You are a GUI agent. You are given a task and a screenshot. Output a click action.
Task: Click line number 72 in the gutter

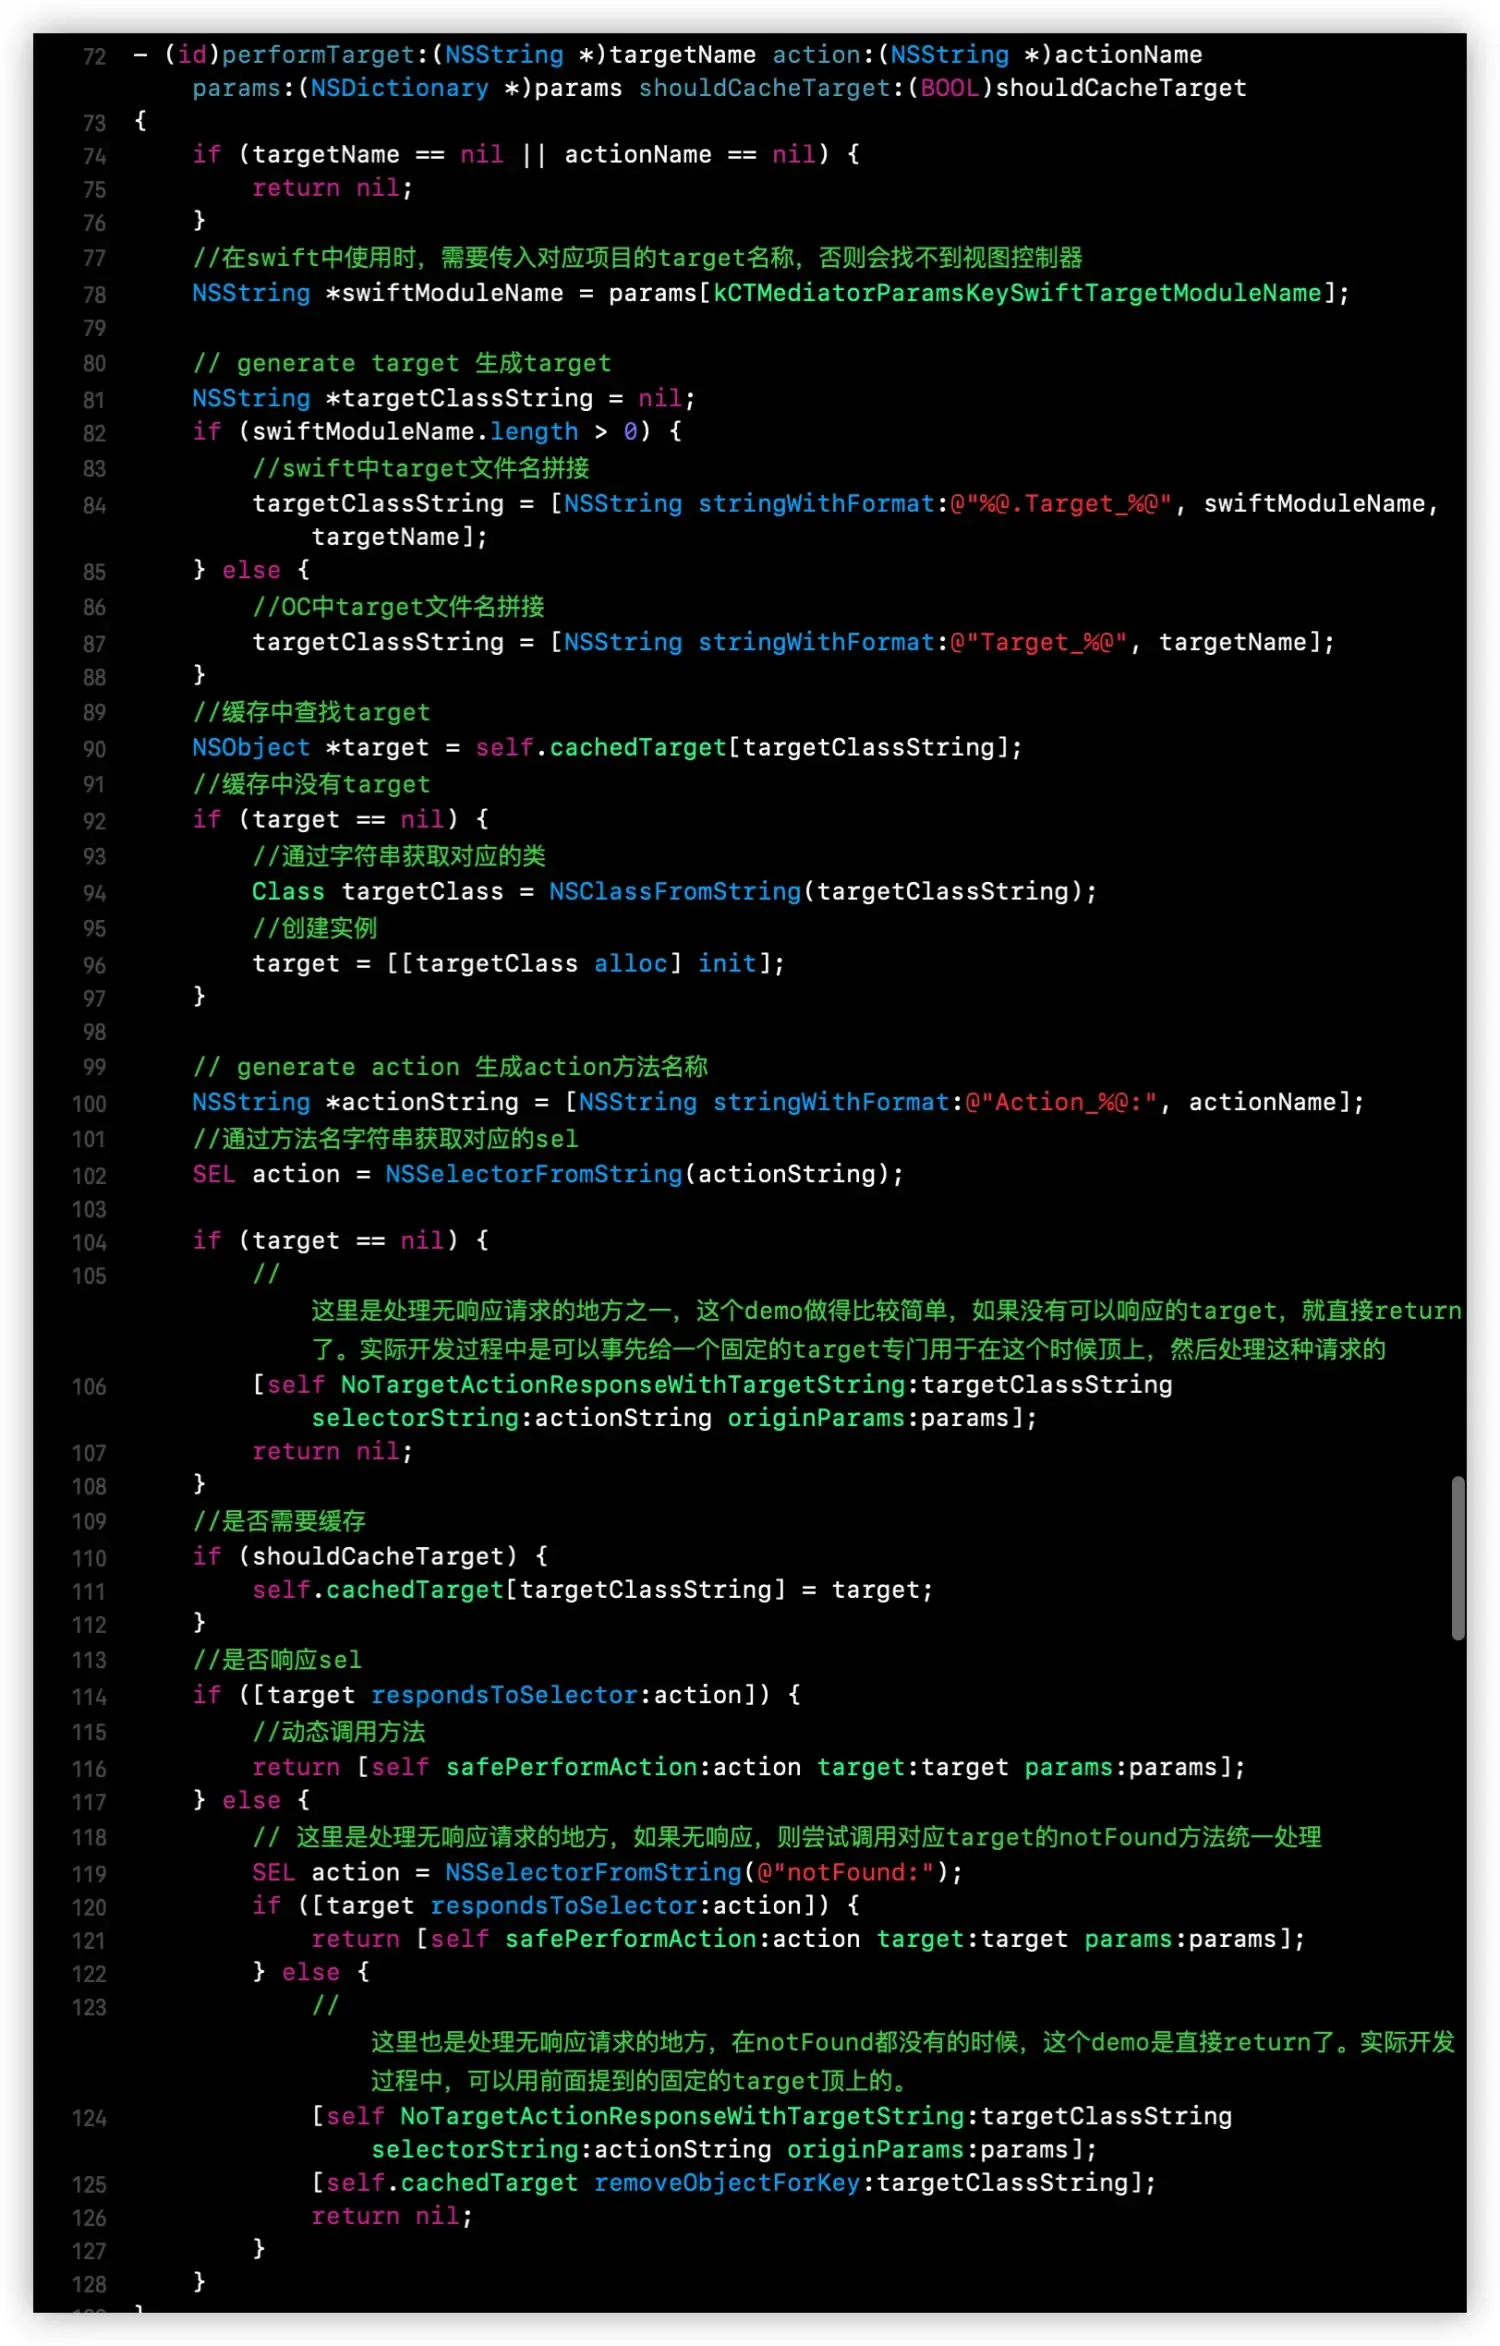pyautogui.click(x=93, y=56)
